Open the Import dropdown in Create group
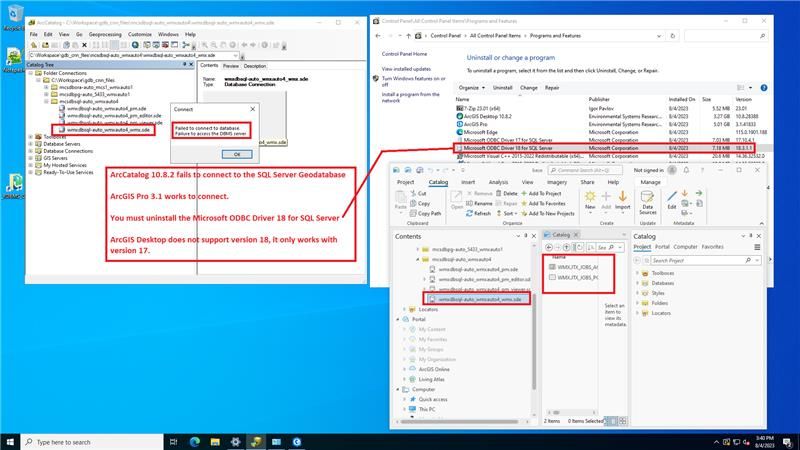 tap(622, 201)
